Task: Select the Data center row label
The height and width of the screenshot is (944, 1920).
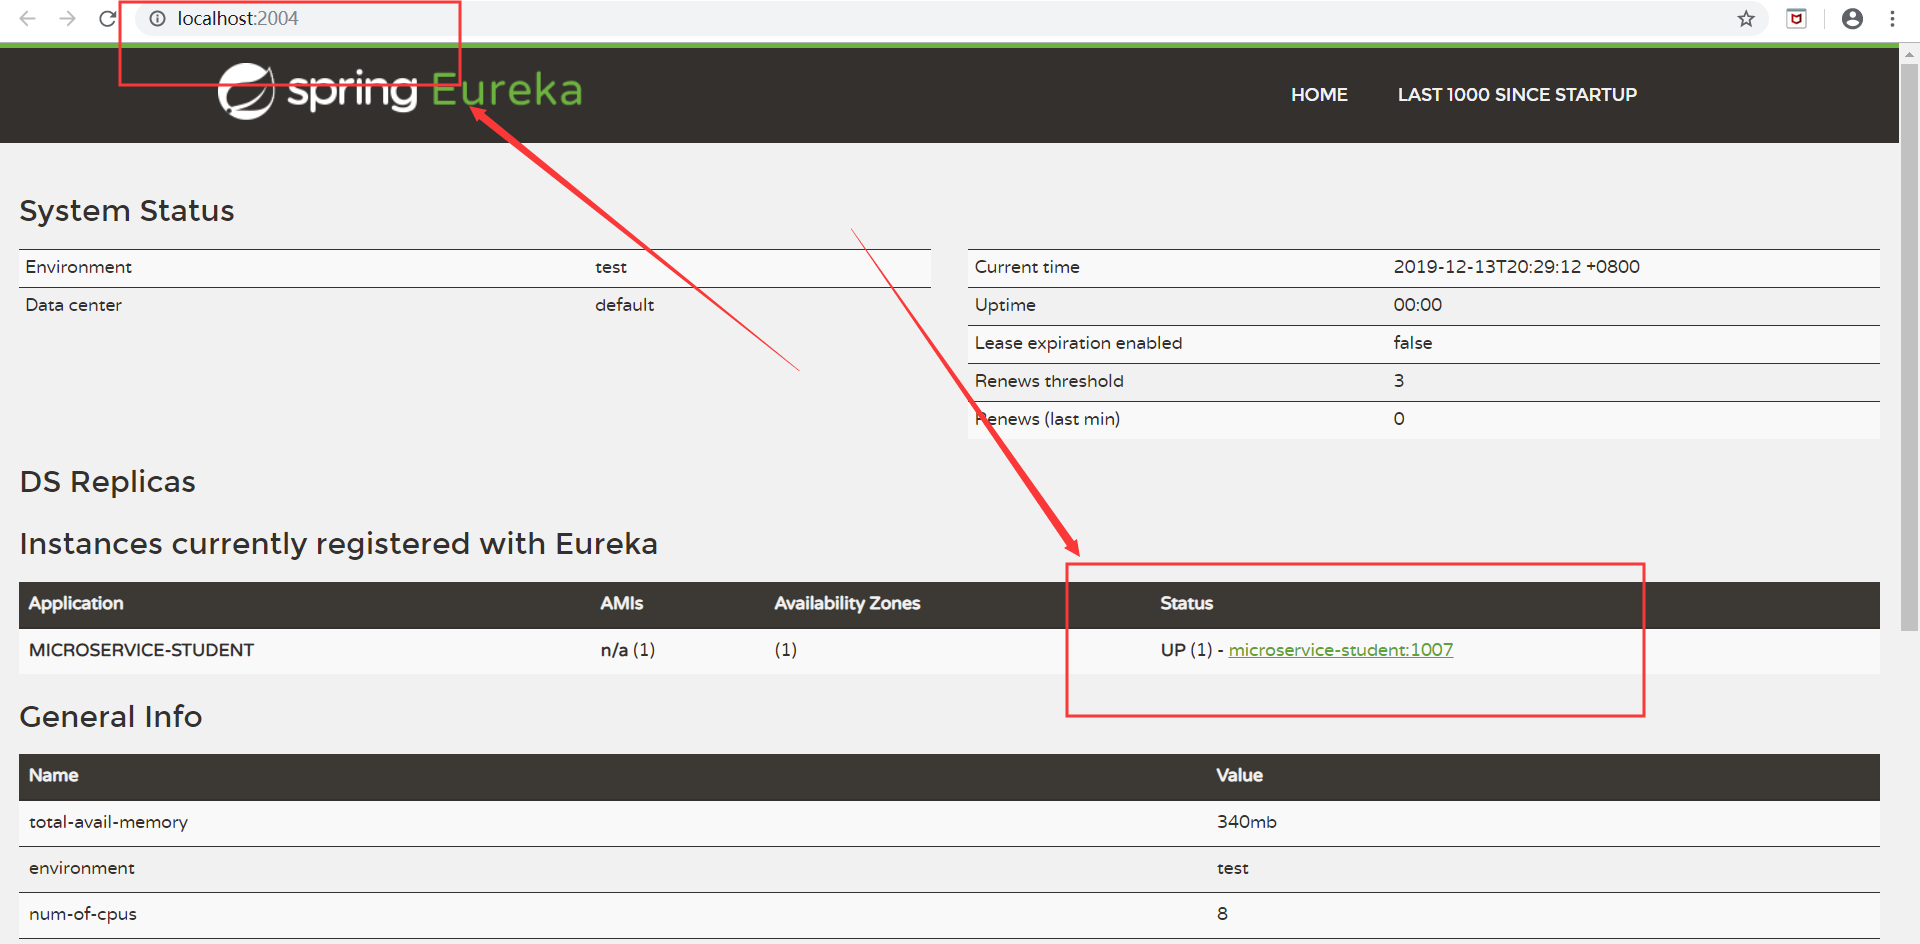Action: [x=73, y=305]
